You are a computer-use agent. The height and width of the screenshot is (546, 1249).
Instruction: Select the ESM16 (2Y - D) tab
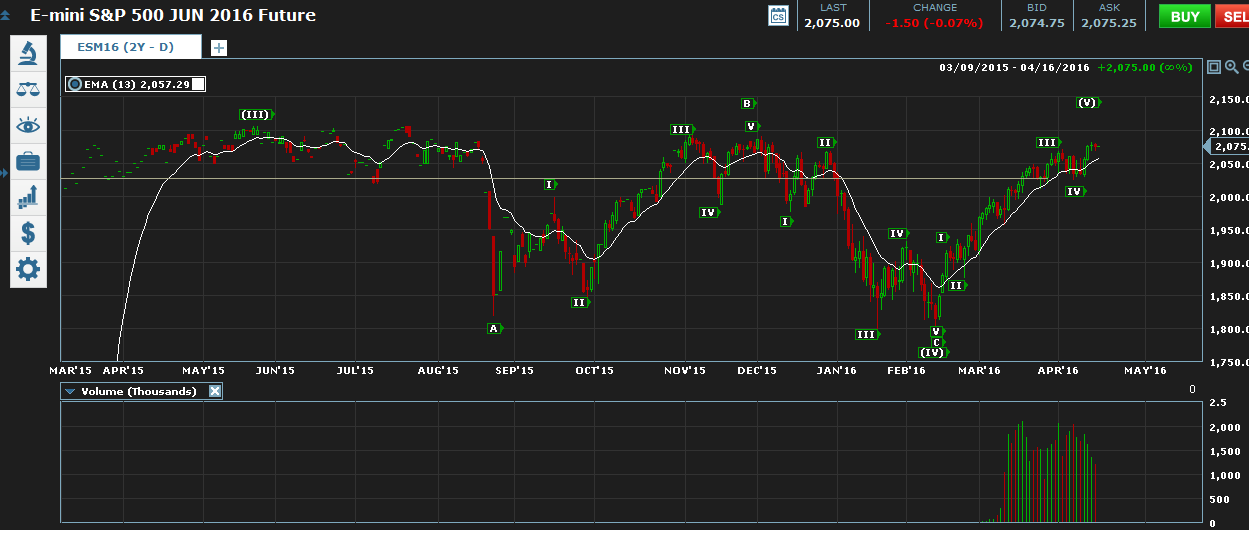click(x=130, y=46)
